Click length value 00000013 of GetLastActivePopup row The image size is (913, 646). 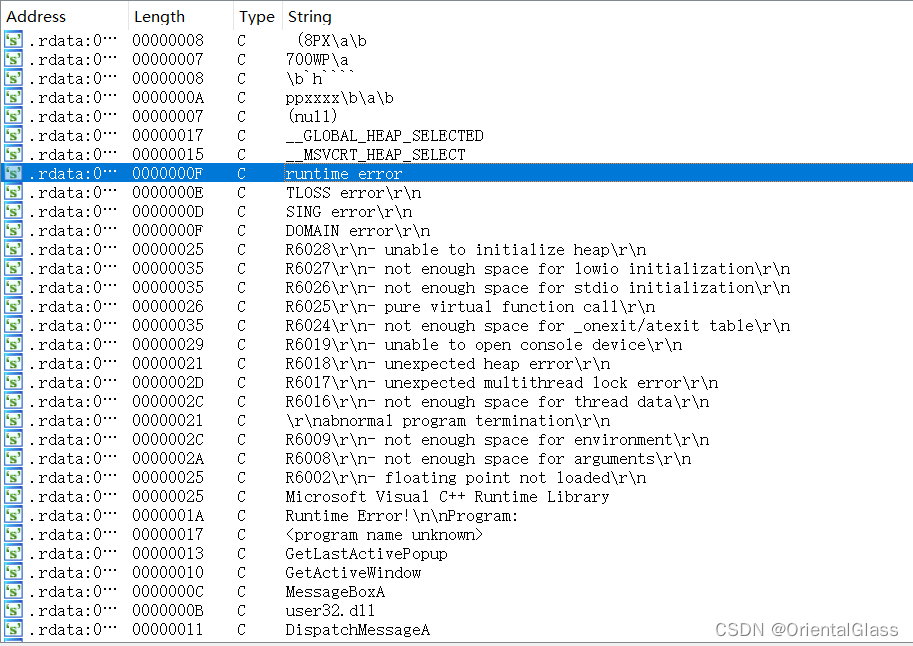click(x=168, y=554)
